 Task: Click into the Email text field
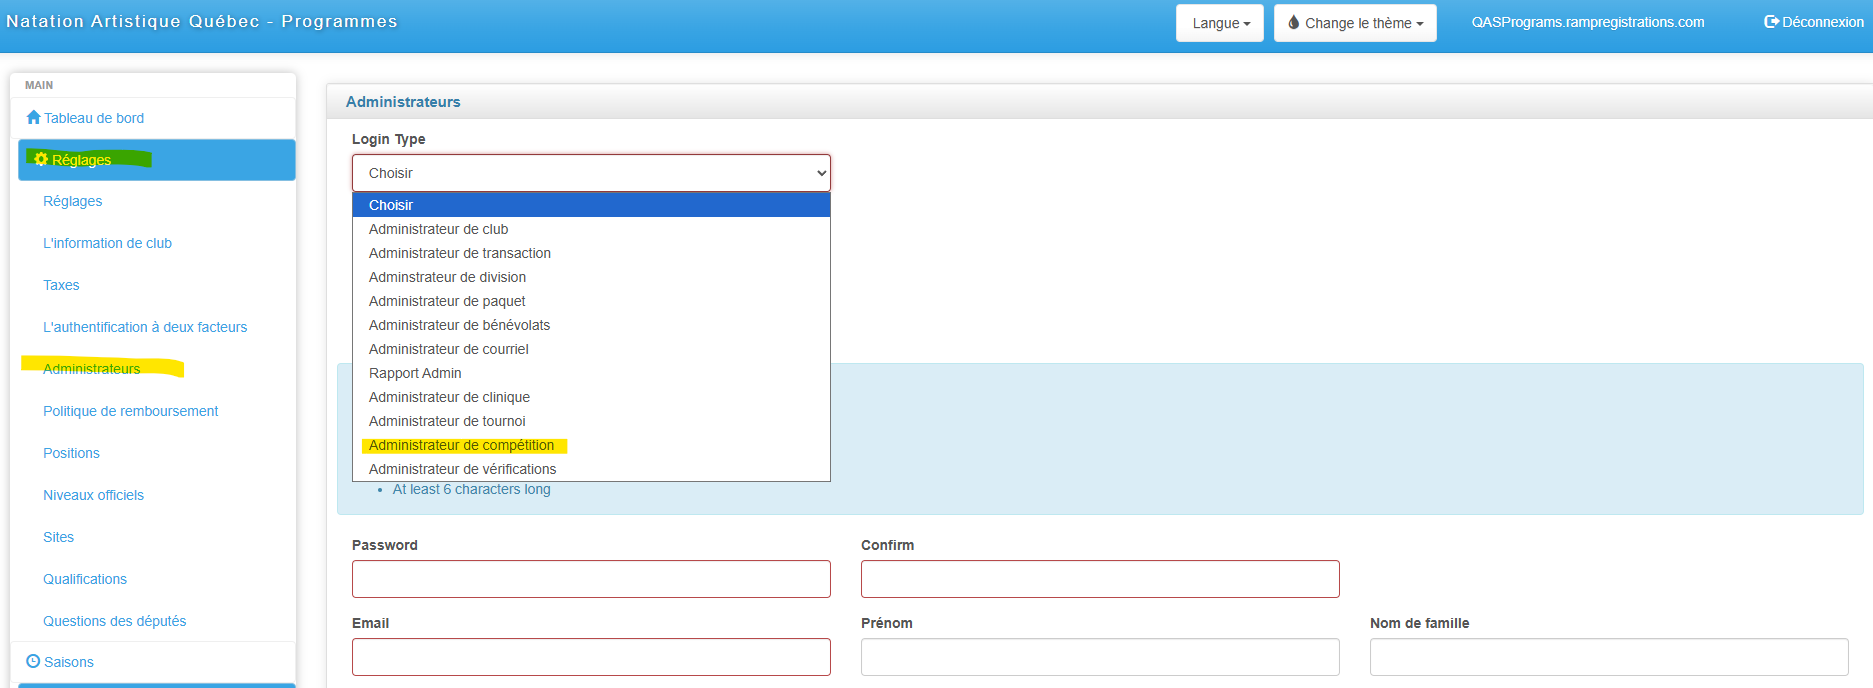[590, 657]
